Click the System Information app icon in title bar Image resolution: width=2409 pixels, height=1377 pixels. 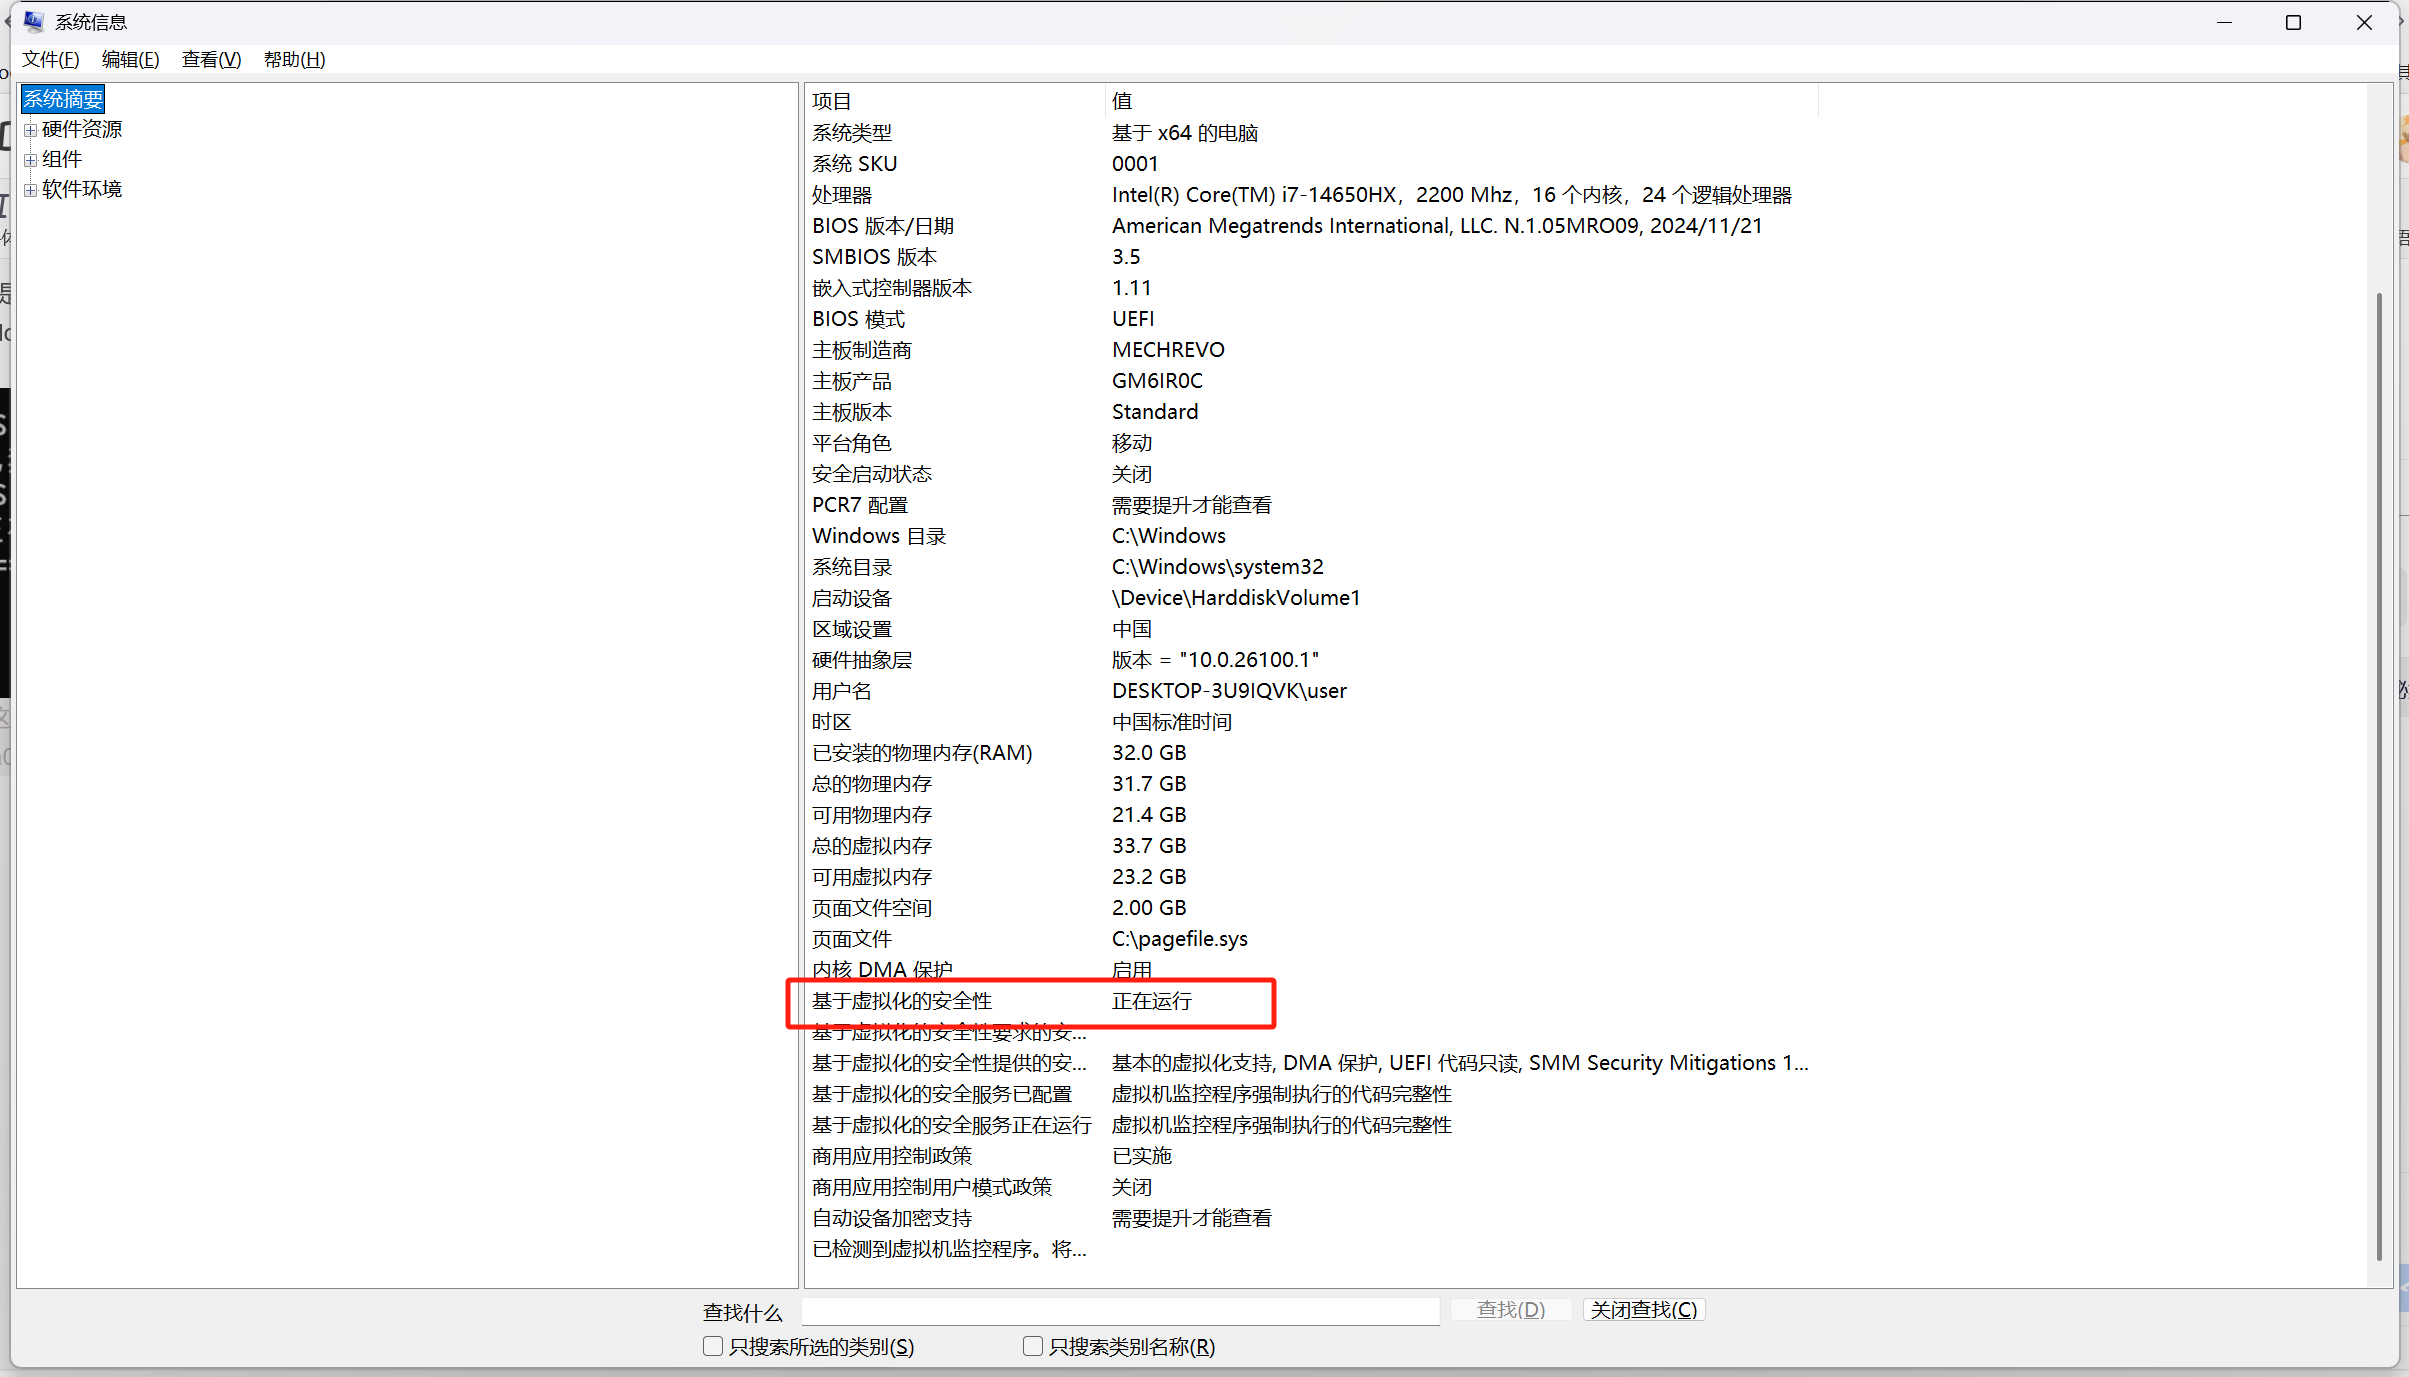[33, 21]
